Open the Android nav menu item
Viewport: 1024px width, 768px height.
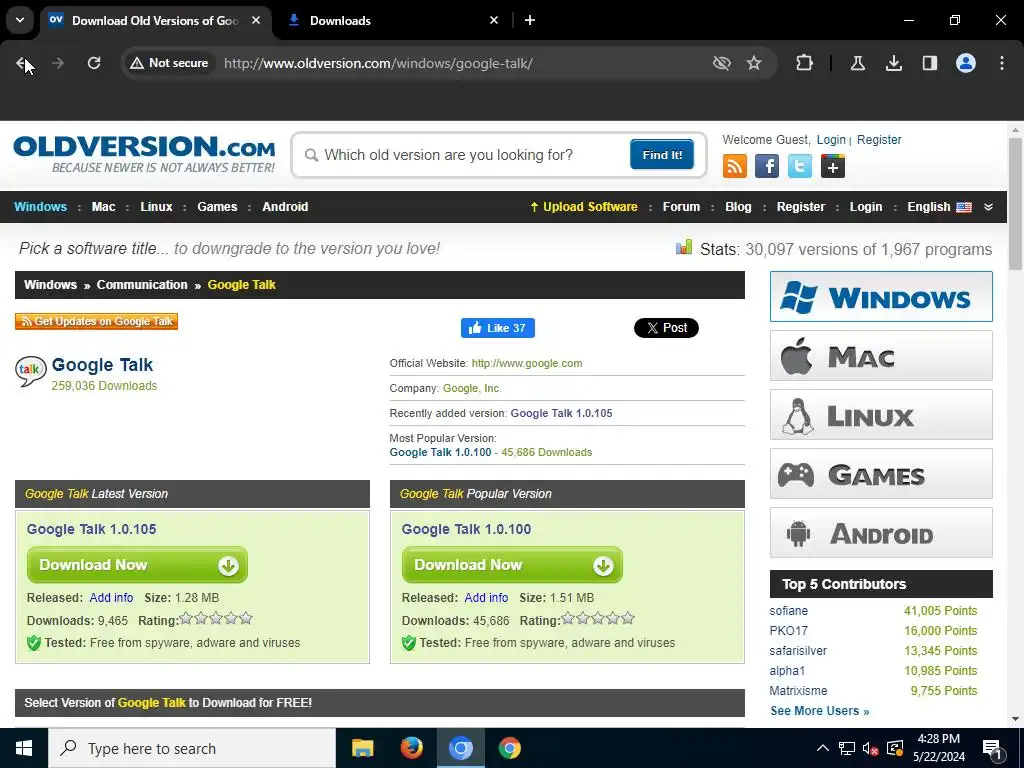[285, 207]
